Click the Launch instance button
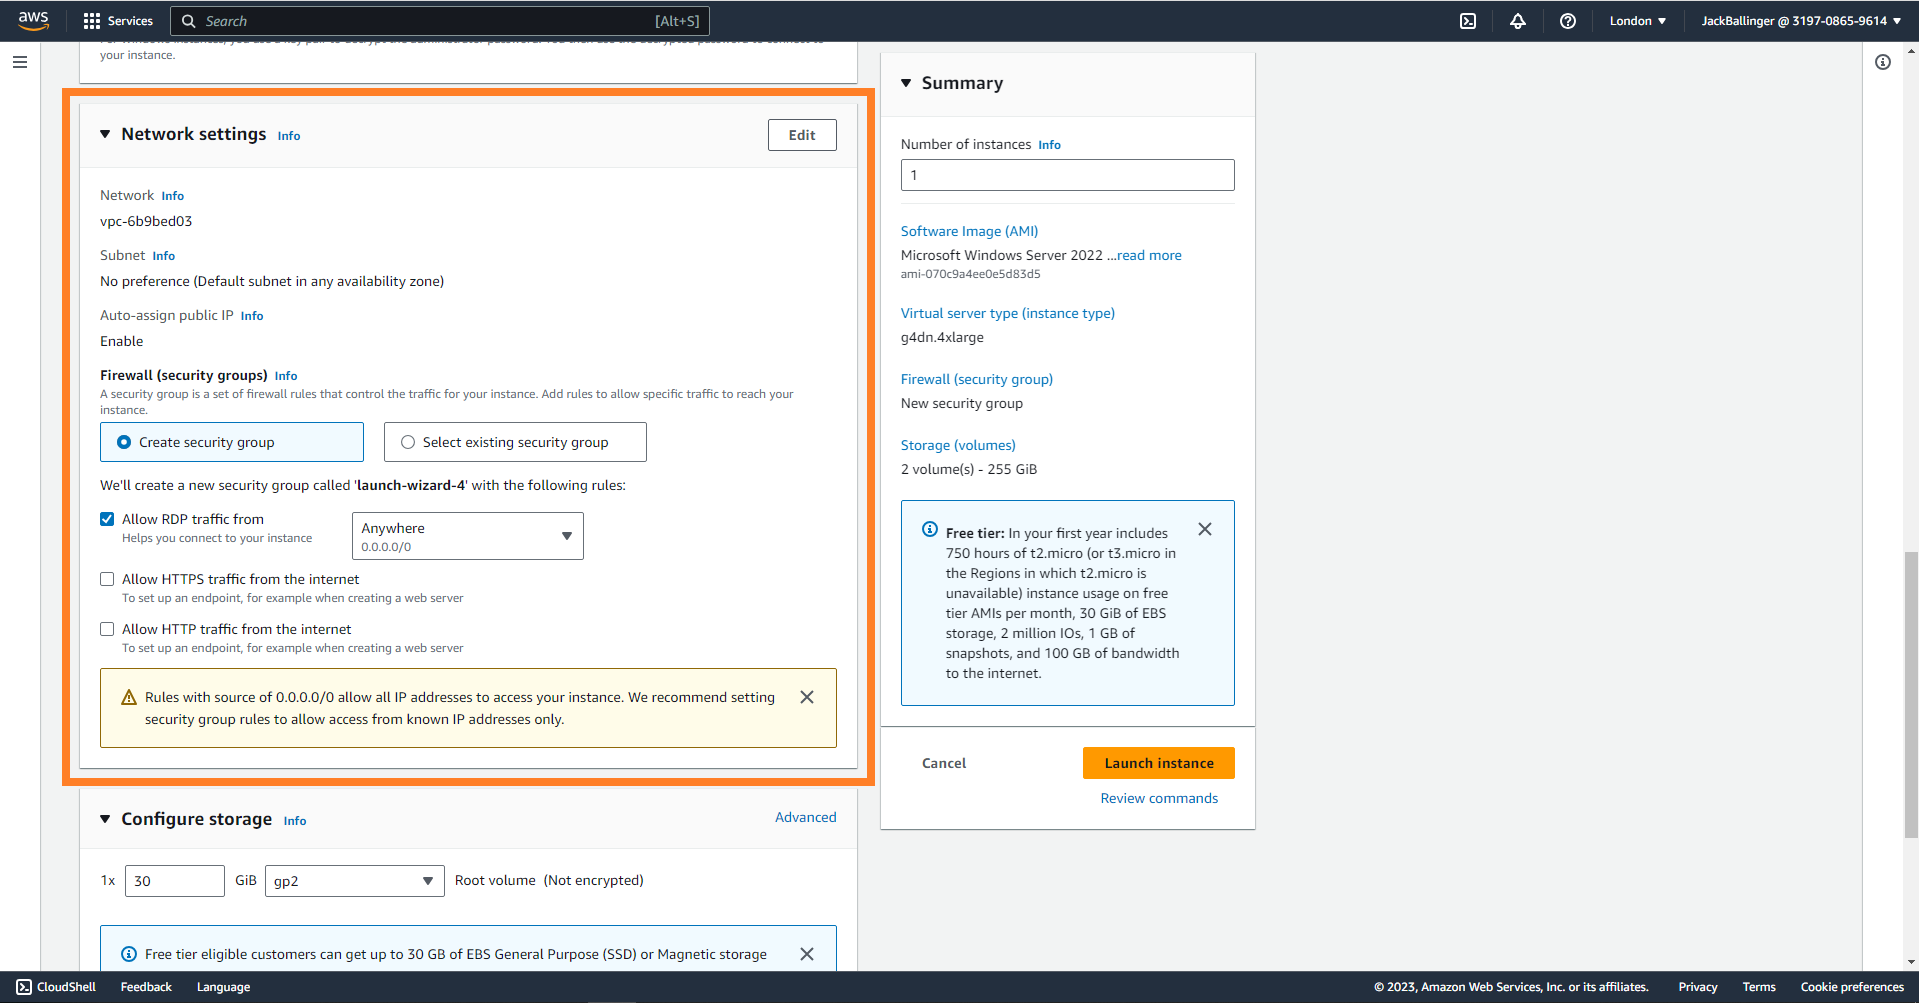Screen dimensions: 1919x1003 pyautogui.click(x=1158, y=763)
